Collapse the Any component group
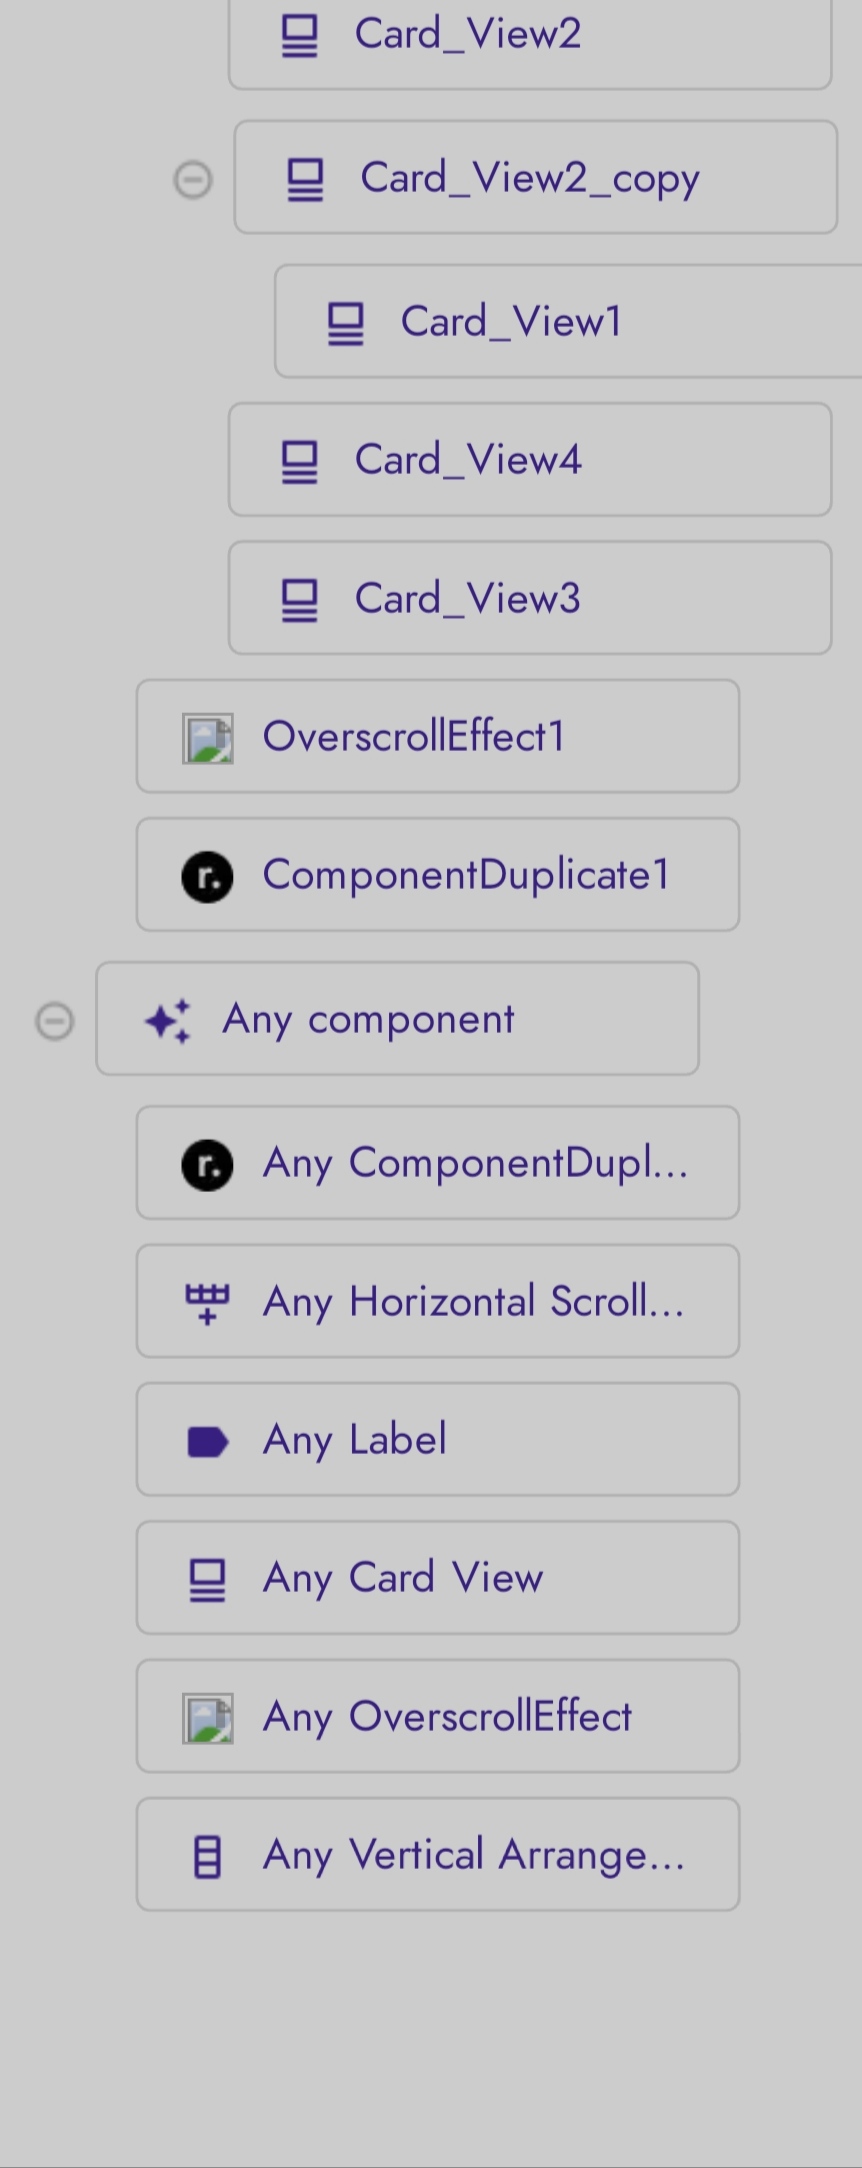This screenshot has width=862, height=2168. pyautogui.click(x=55, y=1021)
